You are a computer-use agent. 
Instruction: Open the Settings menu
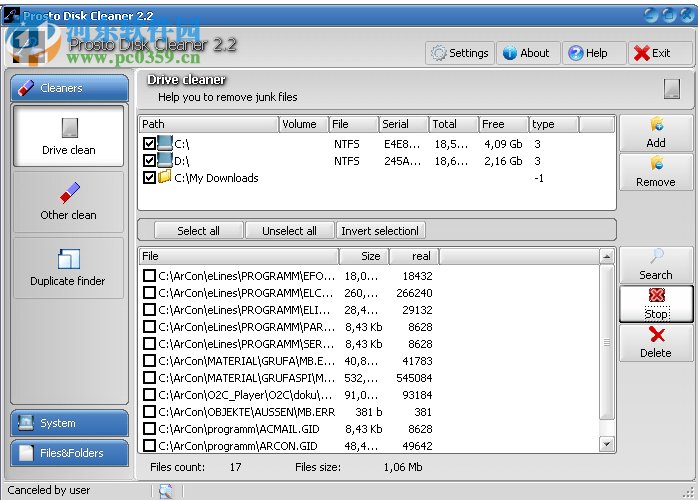pos(459,53)
